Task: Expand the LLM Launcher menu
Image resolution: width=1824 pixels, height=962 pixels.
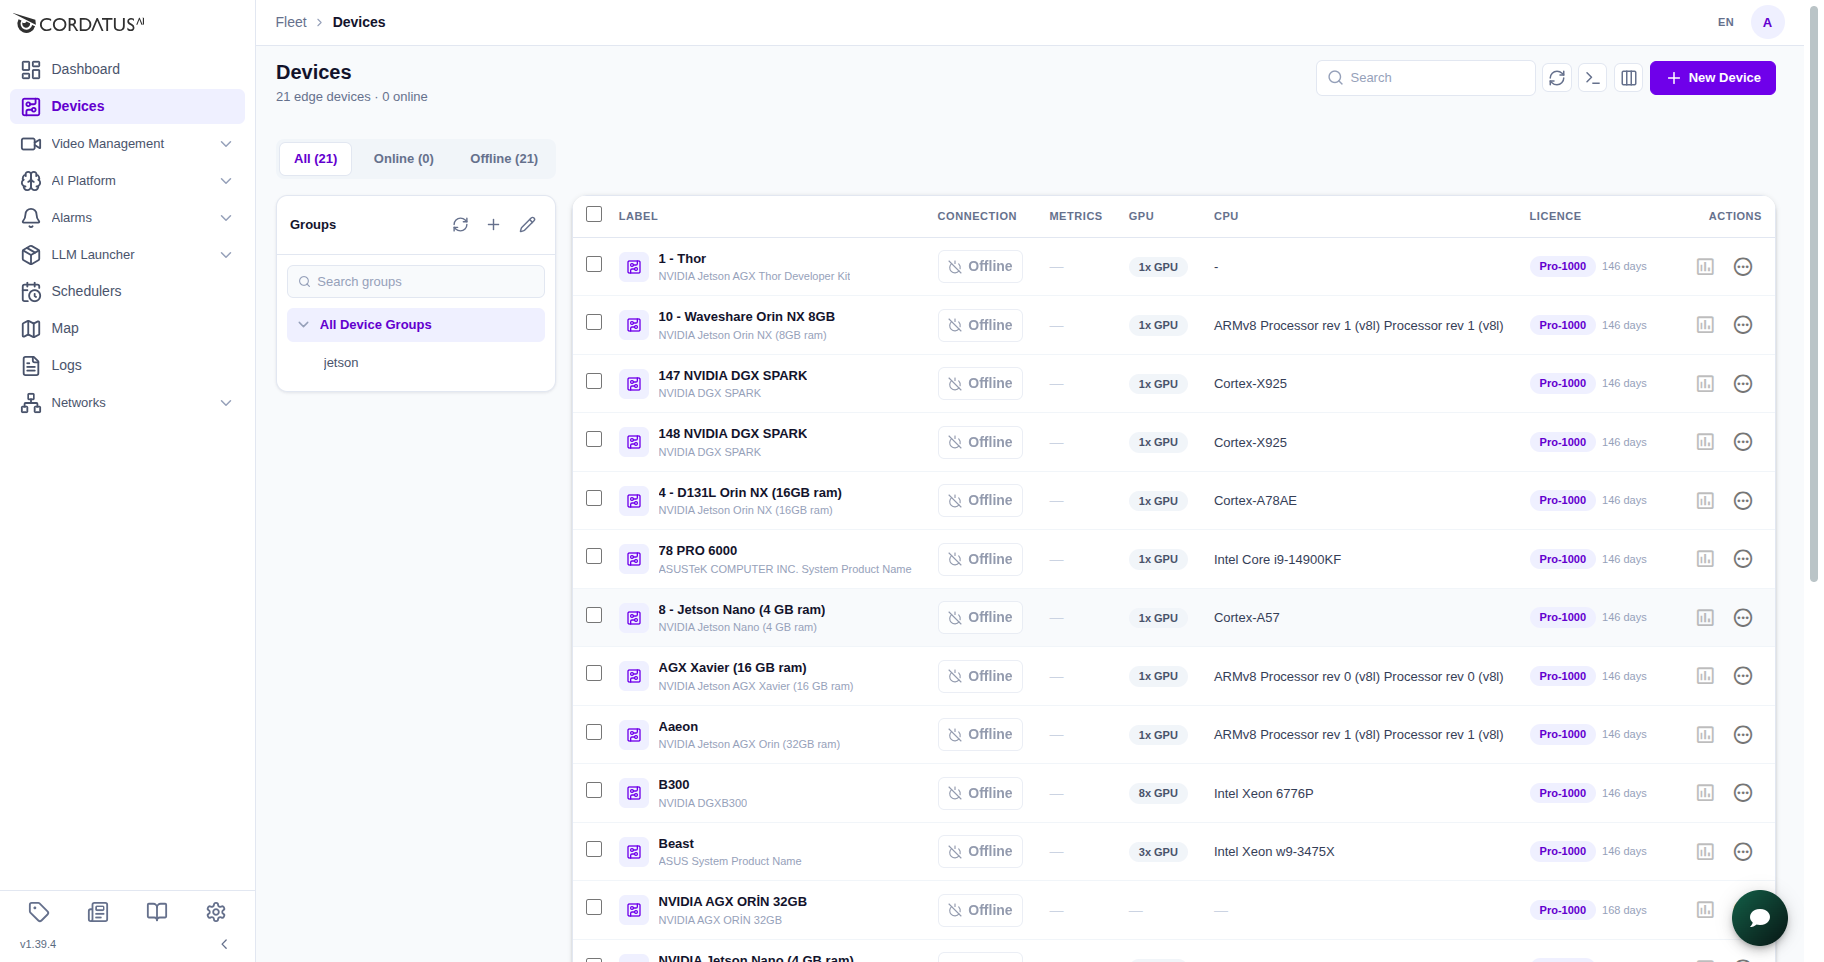Action: point(127,255)
